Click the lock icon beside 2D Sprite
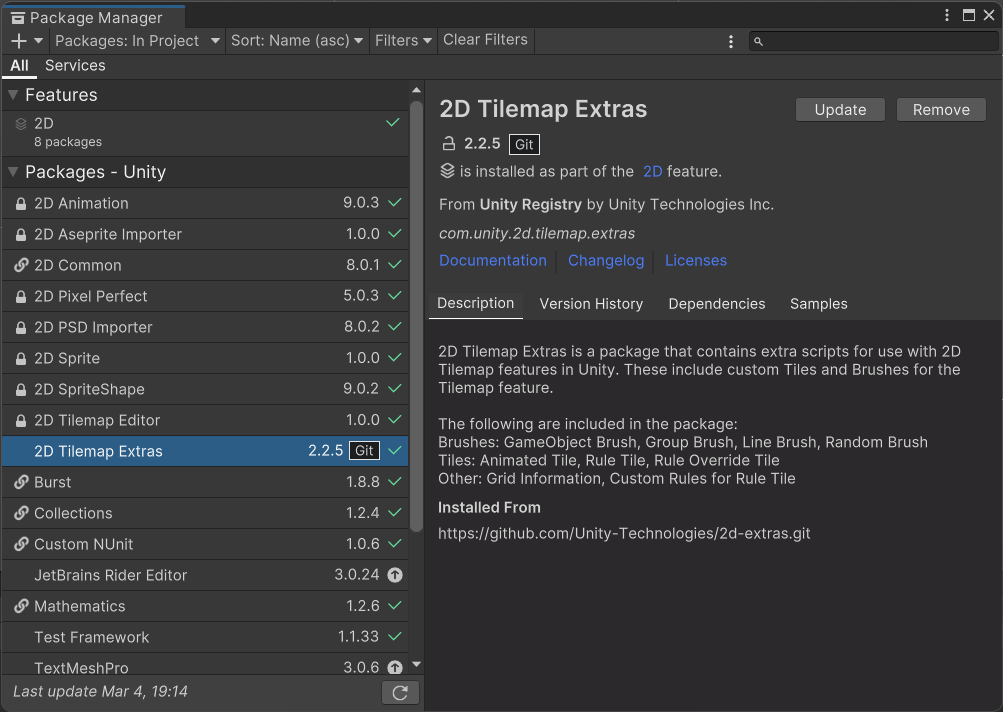Image resolution: width=1003 pixels, height=712 pixels. 21,359
